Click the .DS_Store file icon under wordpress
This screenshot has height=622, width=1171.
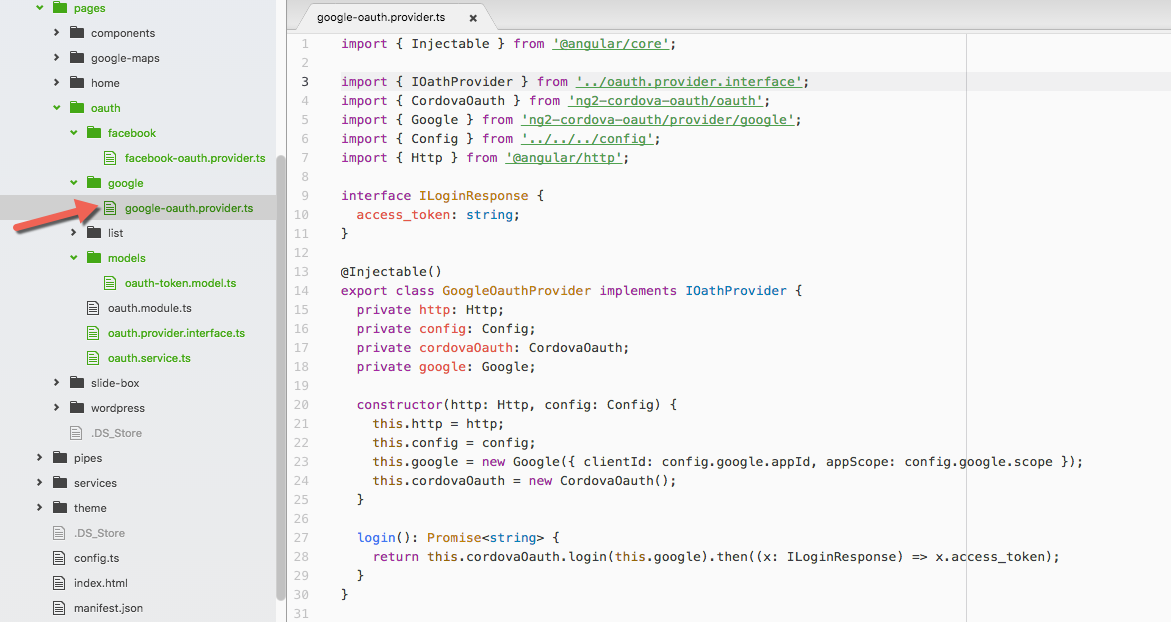[x=75, y=432]
